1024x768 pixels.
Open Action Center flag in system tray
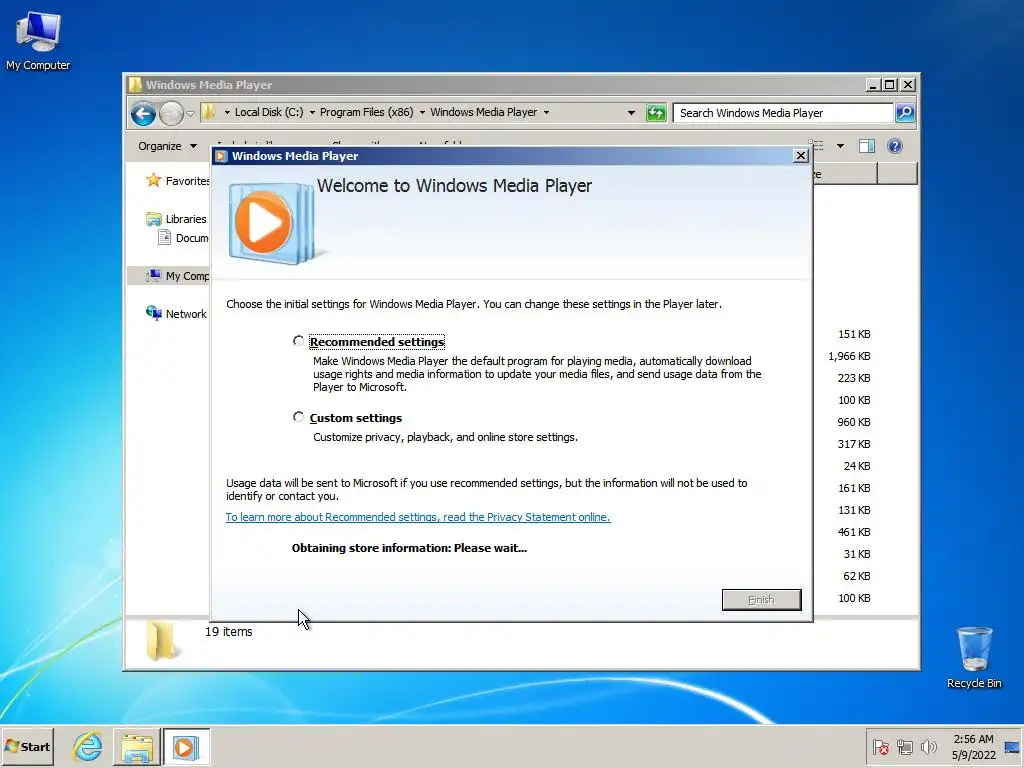click(880, 747)
